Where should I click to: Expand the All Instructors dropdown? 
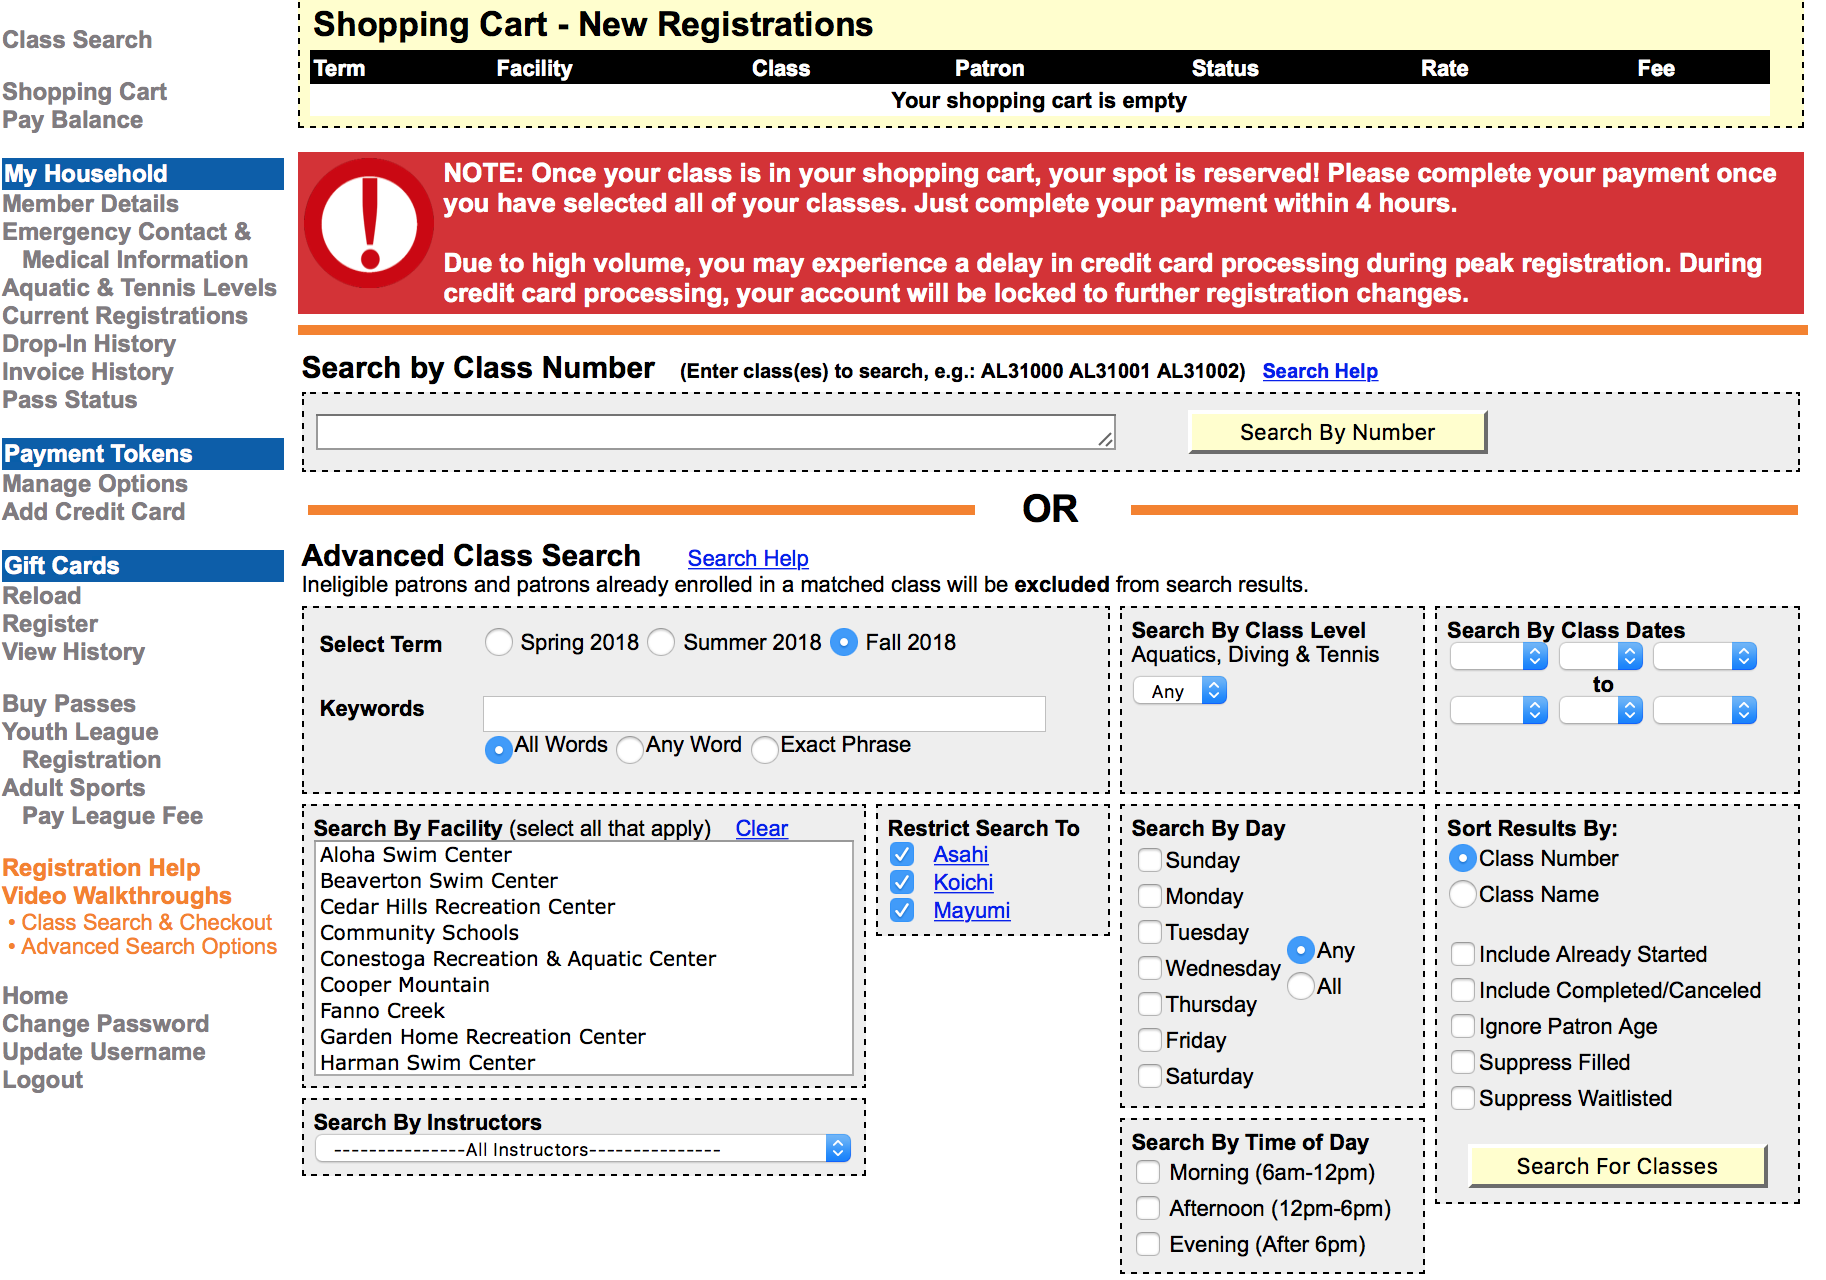pyautogui.click(x=583, y=1149)
